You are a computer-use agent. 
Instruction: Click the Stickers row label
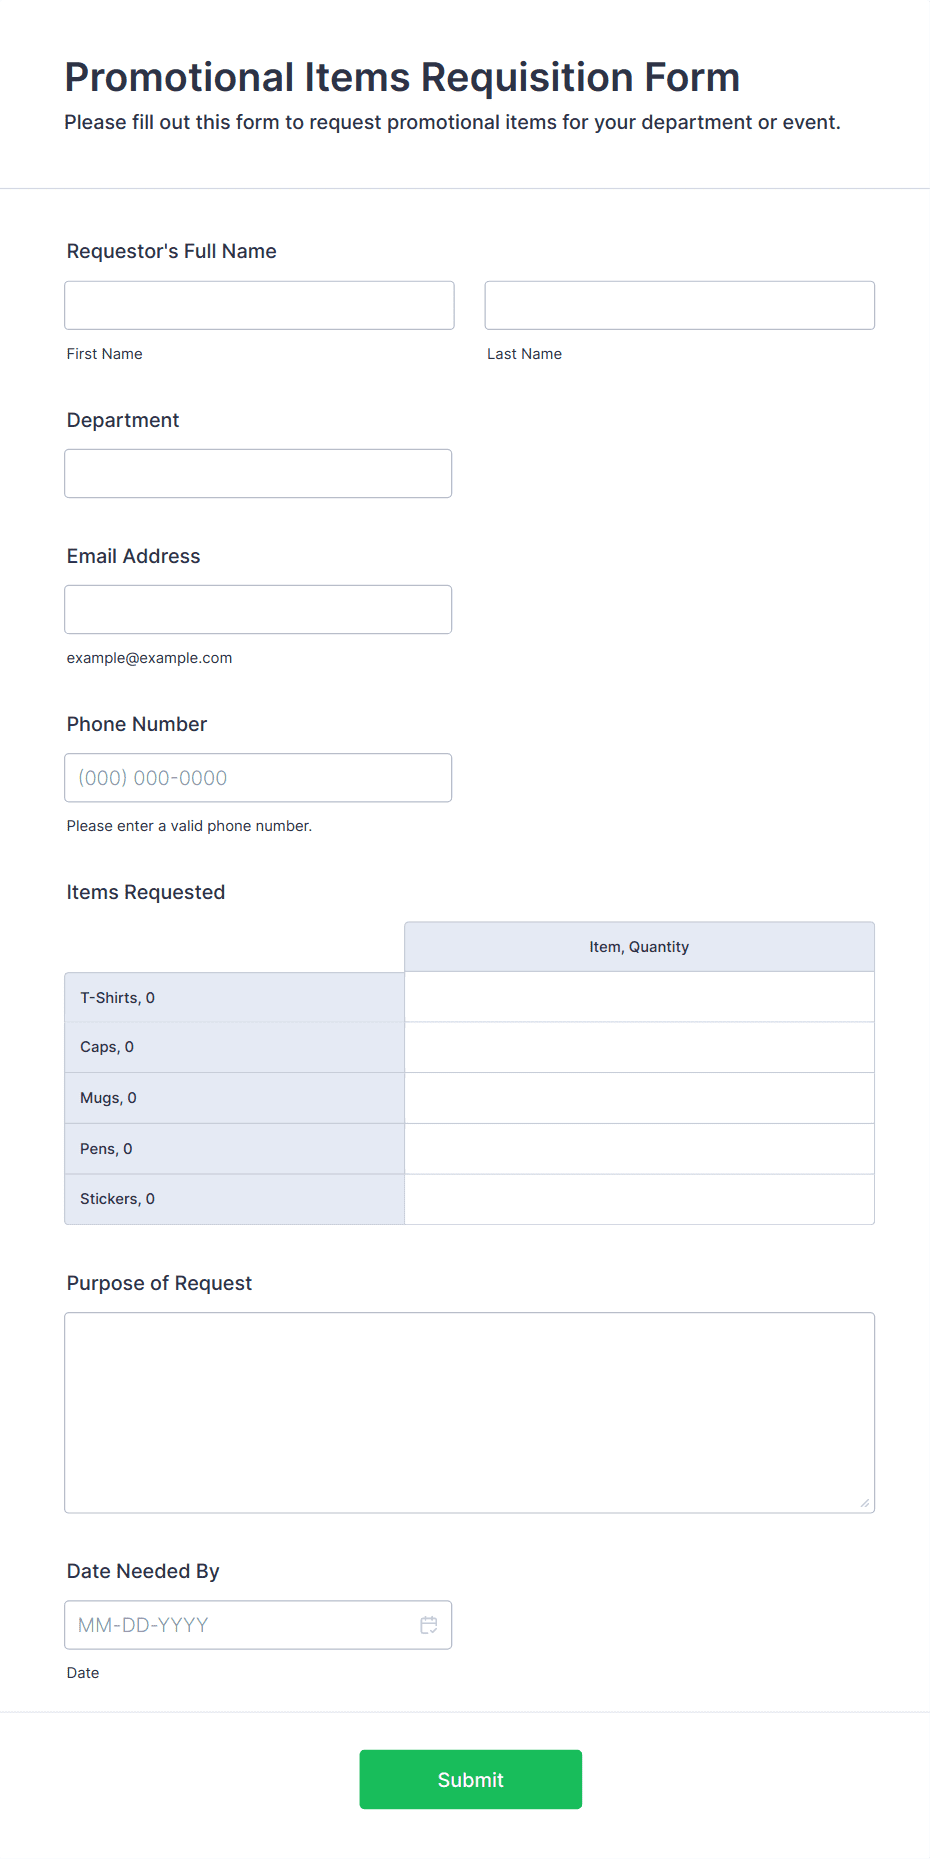tap(118, 1199)
